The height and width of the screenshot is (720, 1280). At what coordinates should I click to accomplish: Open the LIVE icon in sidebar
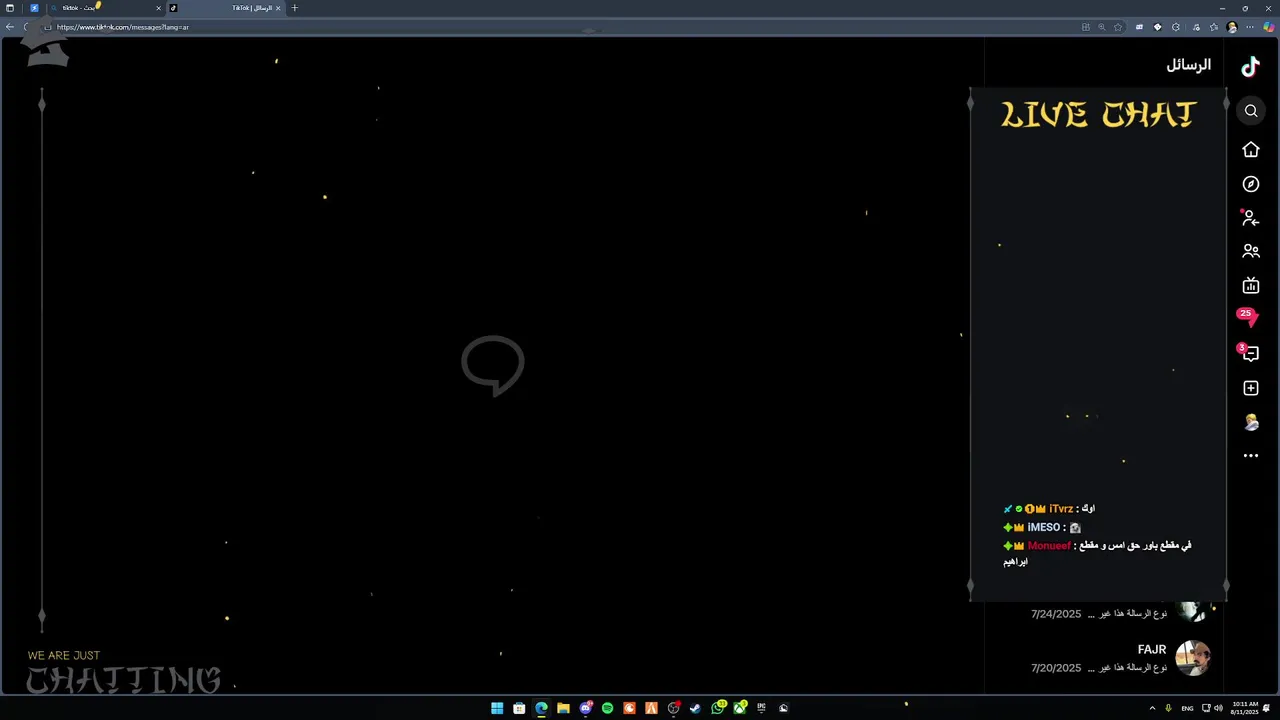(x=1251, y=285)
